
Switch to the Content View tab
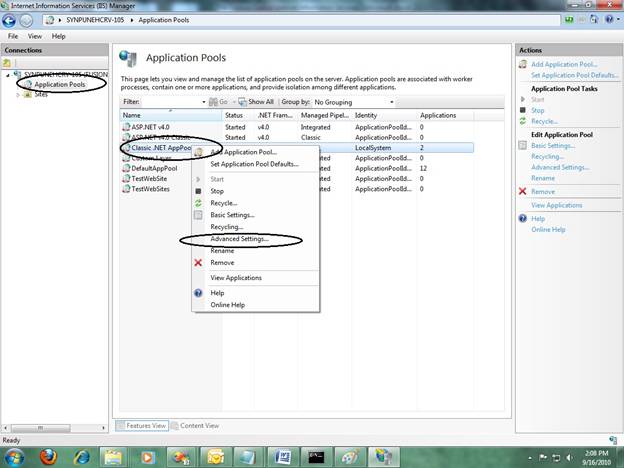click(195, 426)
